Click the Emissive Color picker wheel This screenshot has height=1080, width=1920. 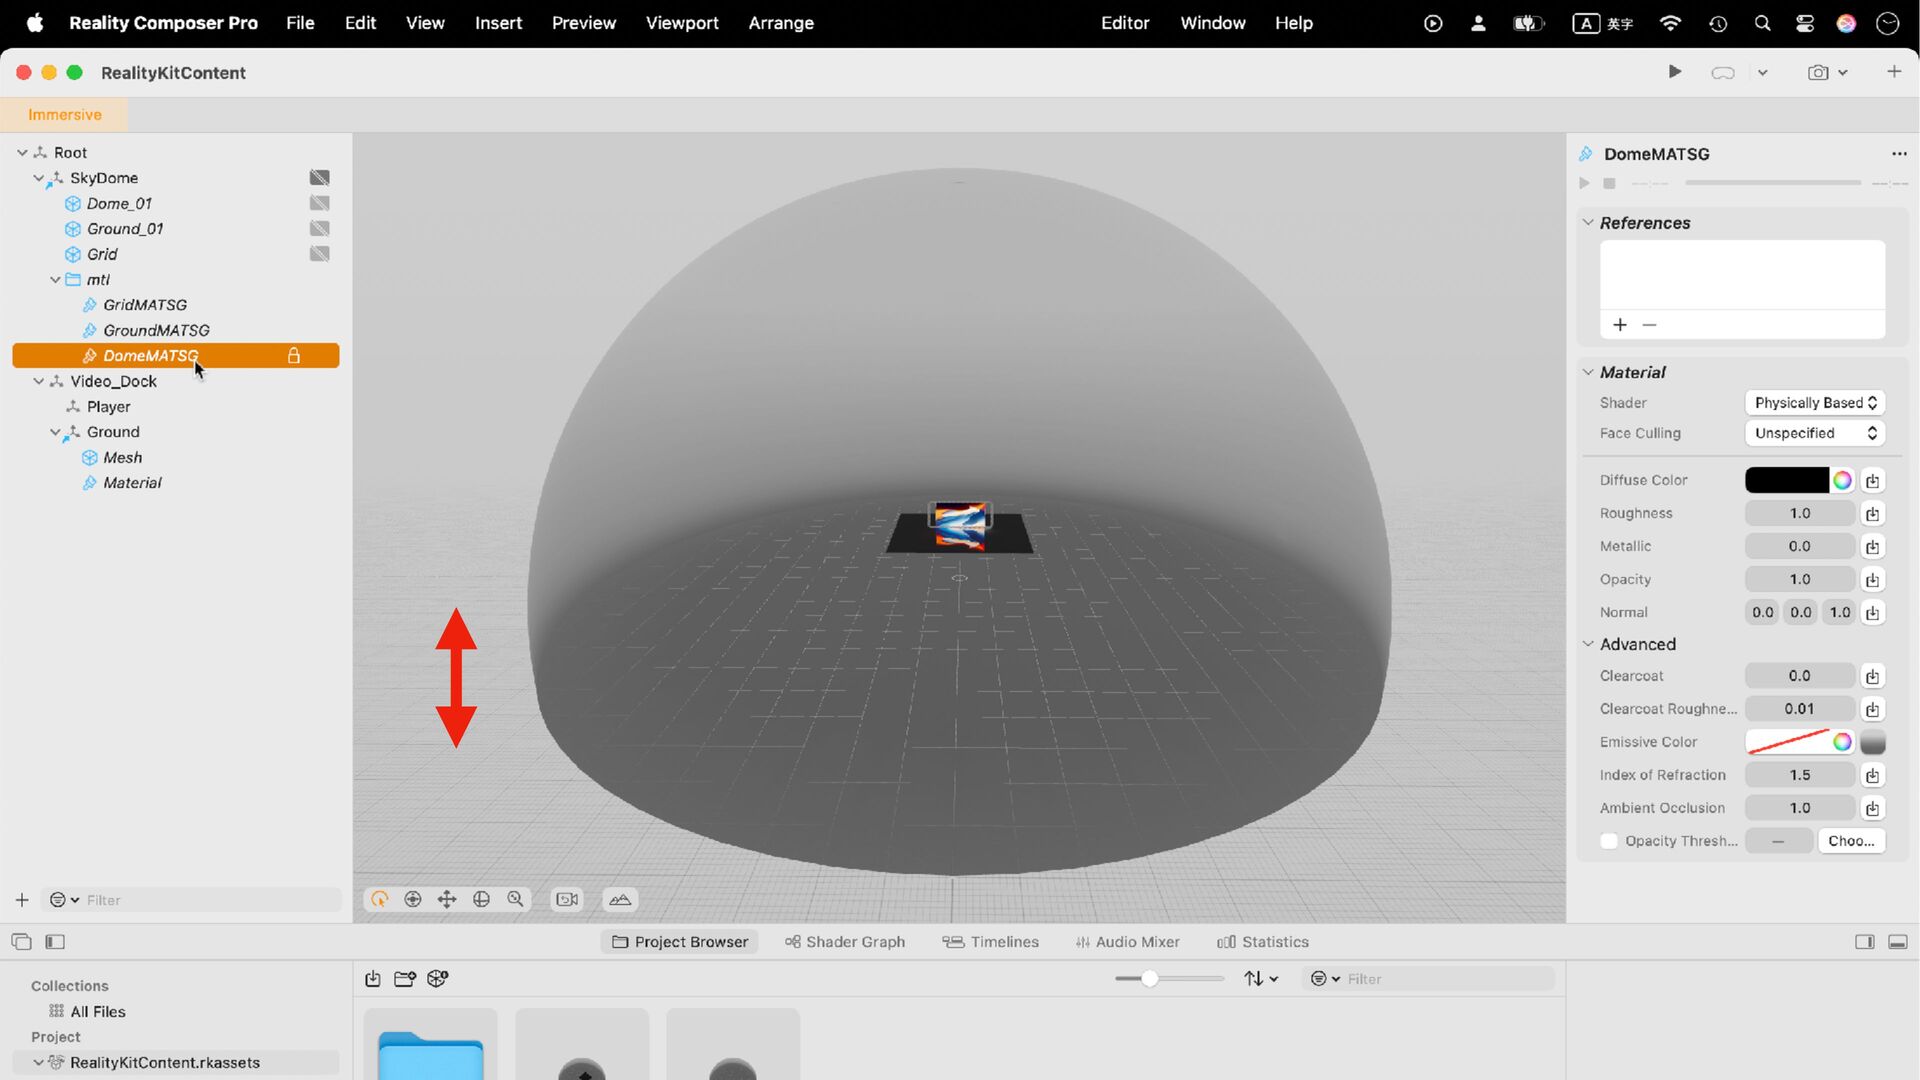pyautogui.click(x=1842, y=742)
